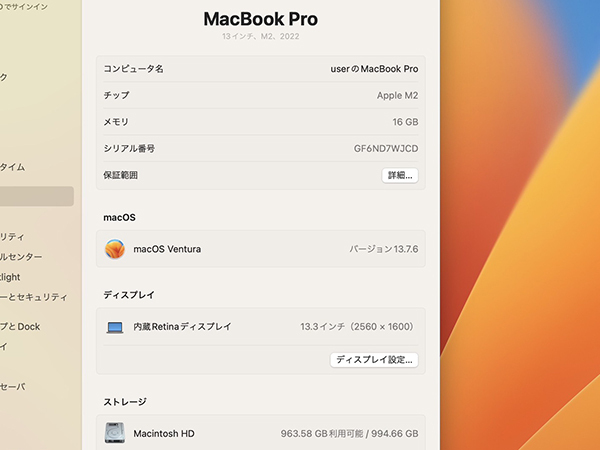Select the sidebar item ending in タイム
This screenshot has height=450, width=600.
[13, 167]
